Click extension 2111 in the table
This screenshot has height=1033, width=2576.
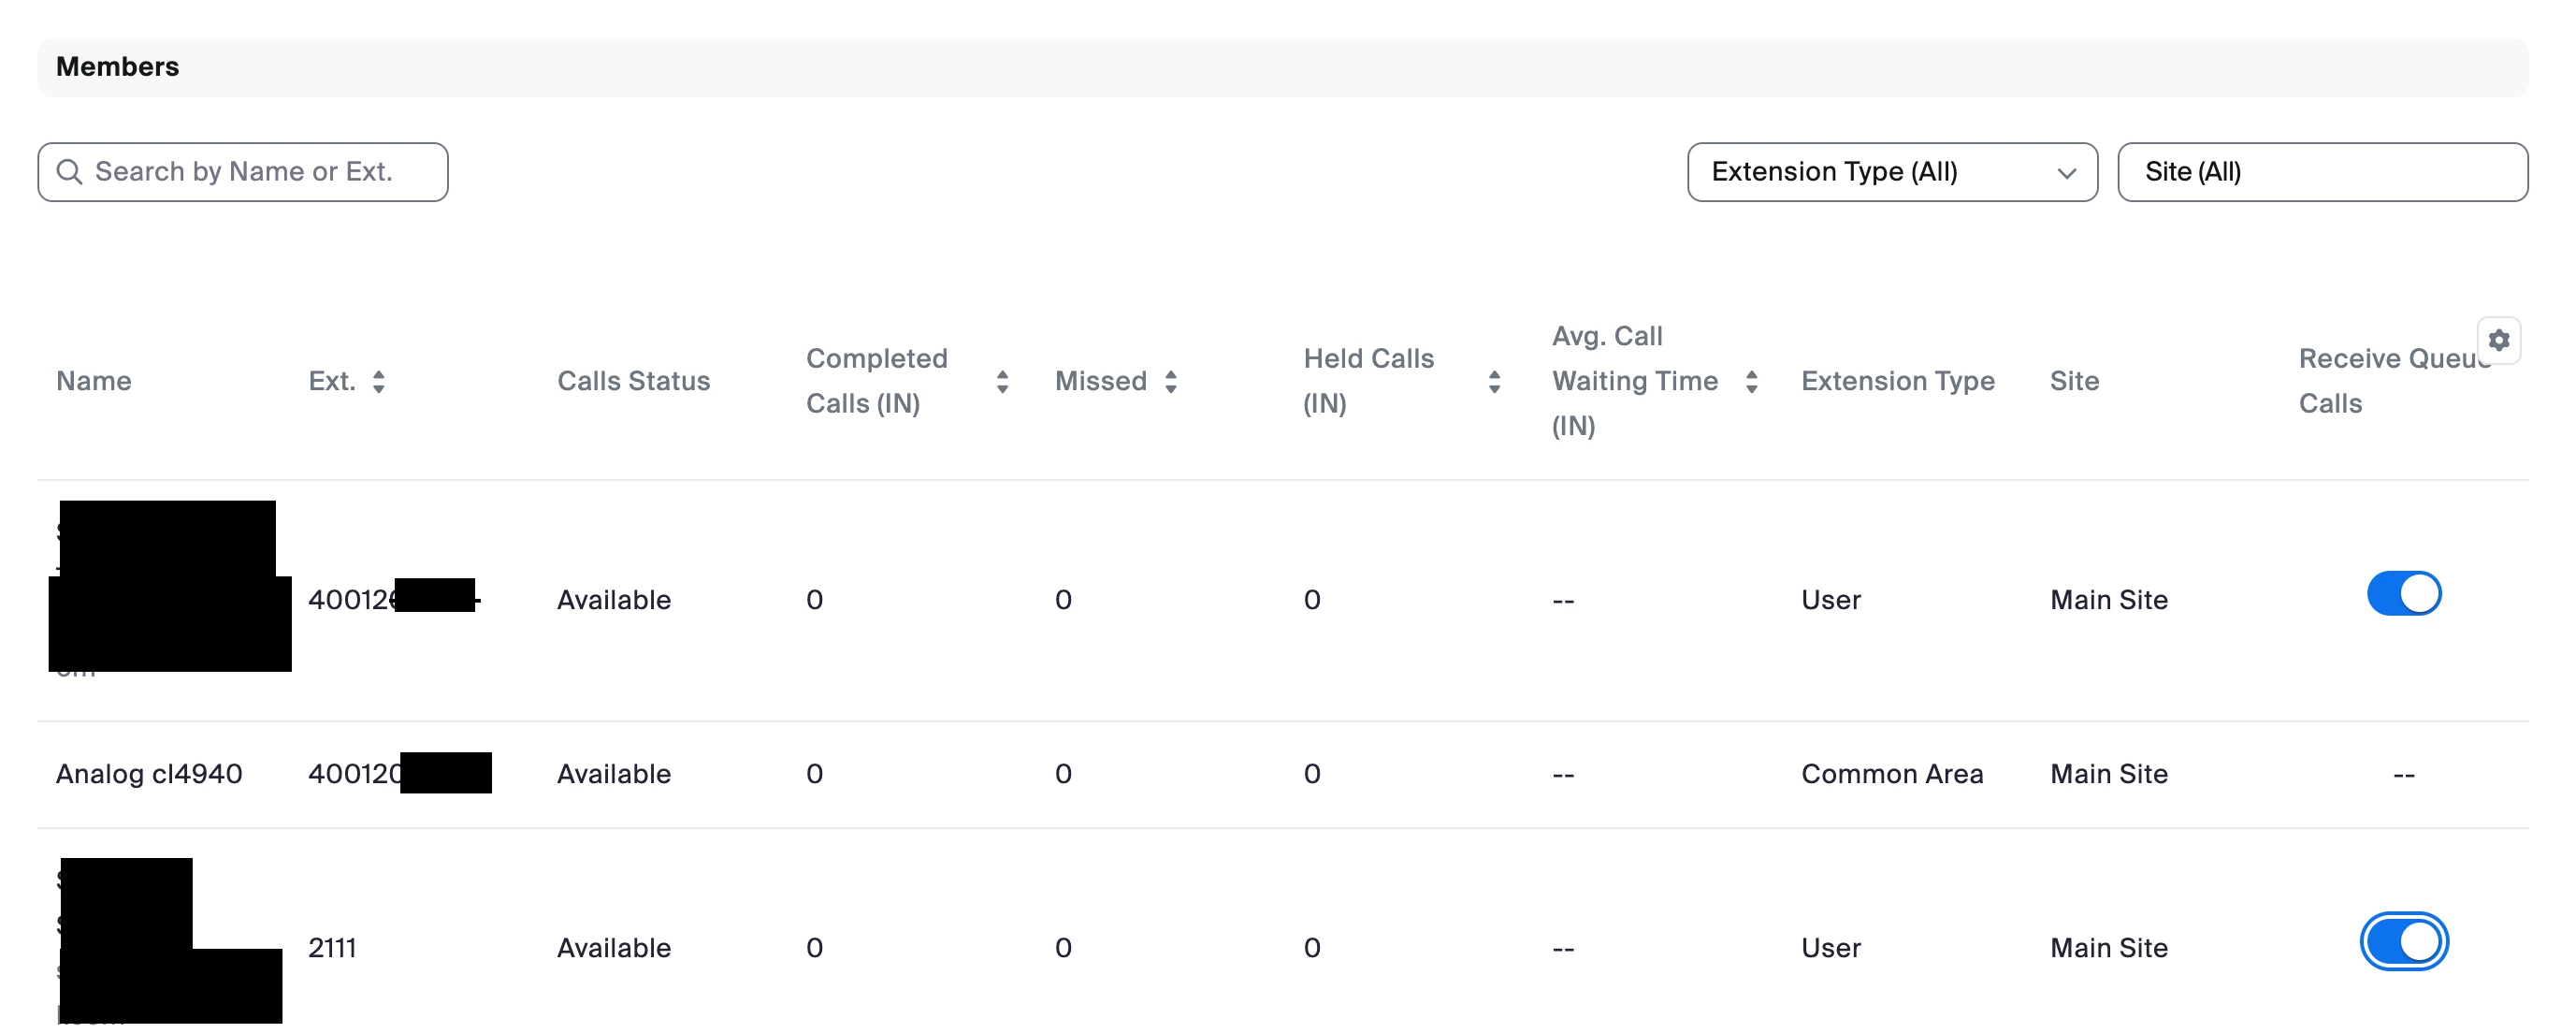(x=332, y=947)
